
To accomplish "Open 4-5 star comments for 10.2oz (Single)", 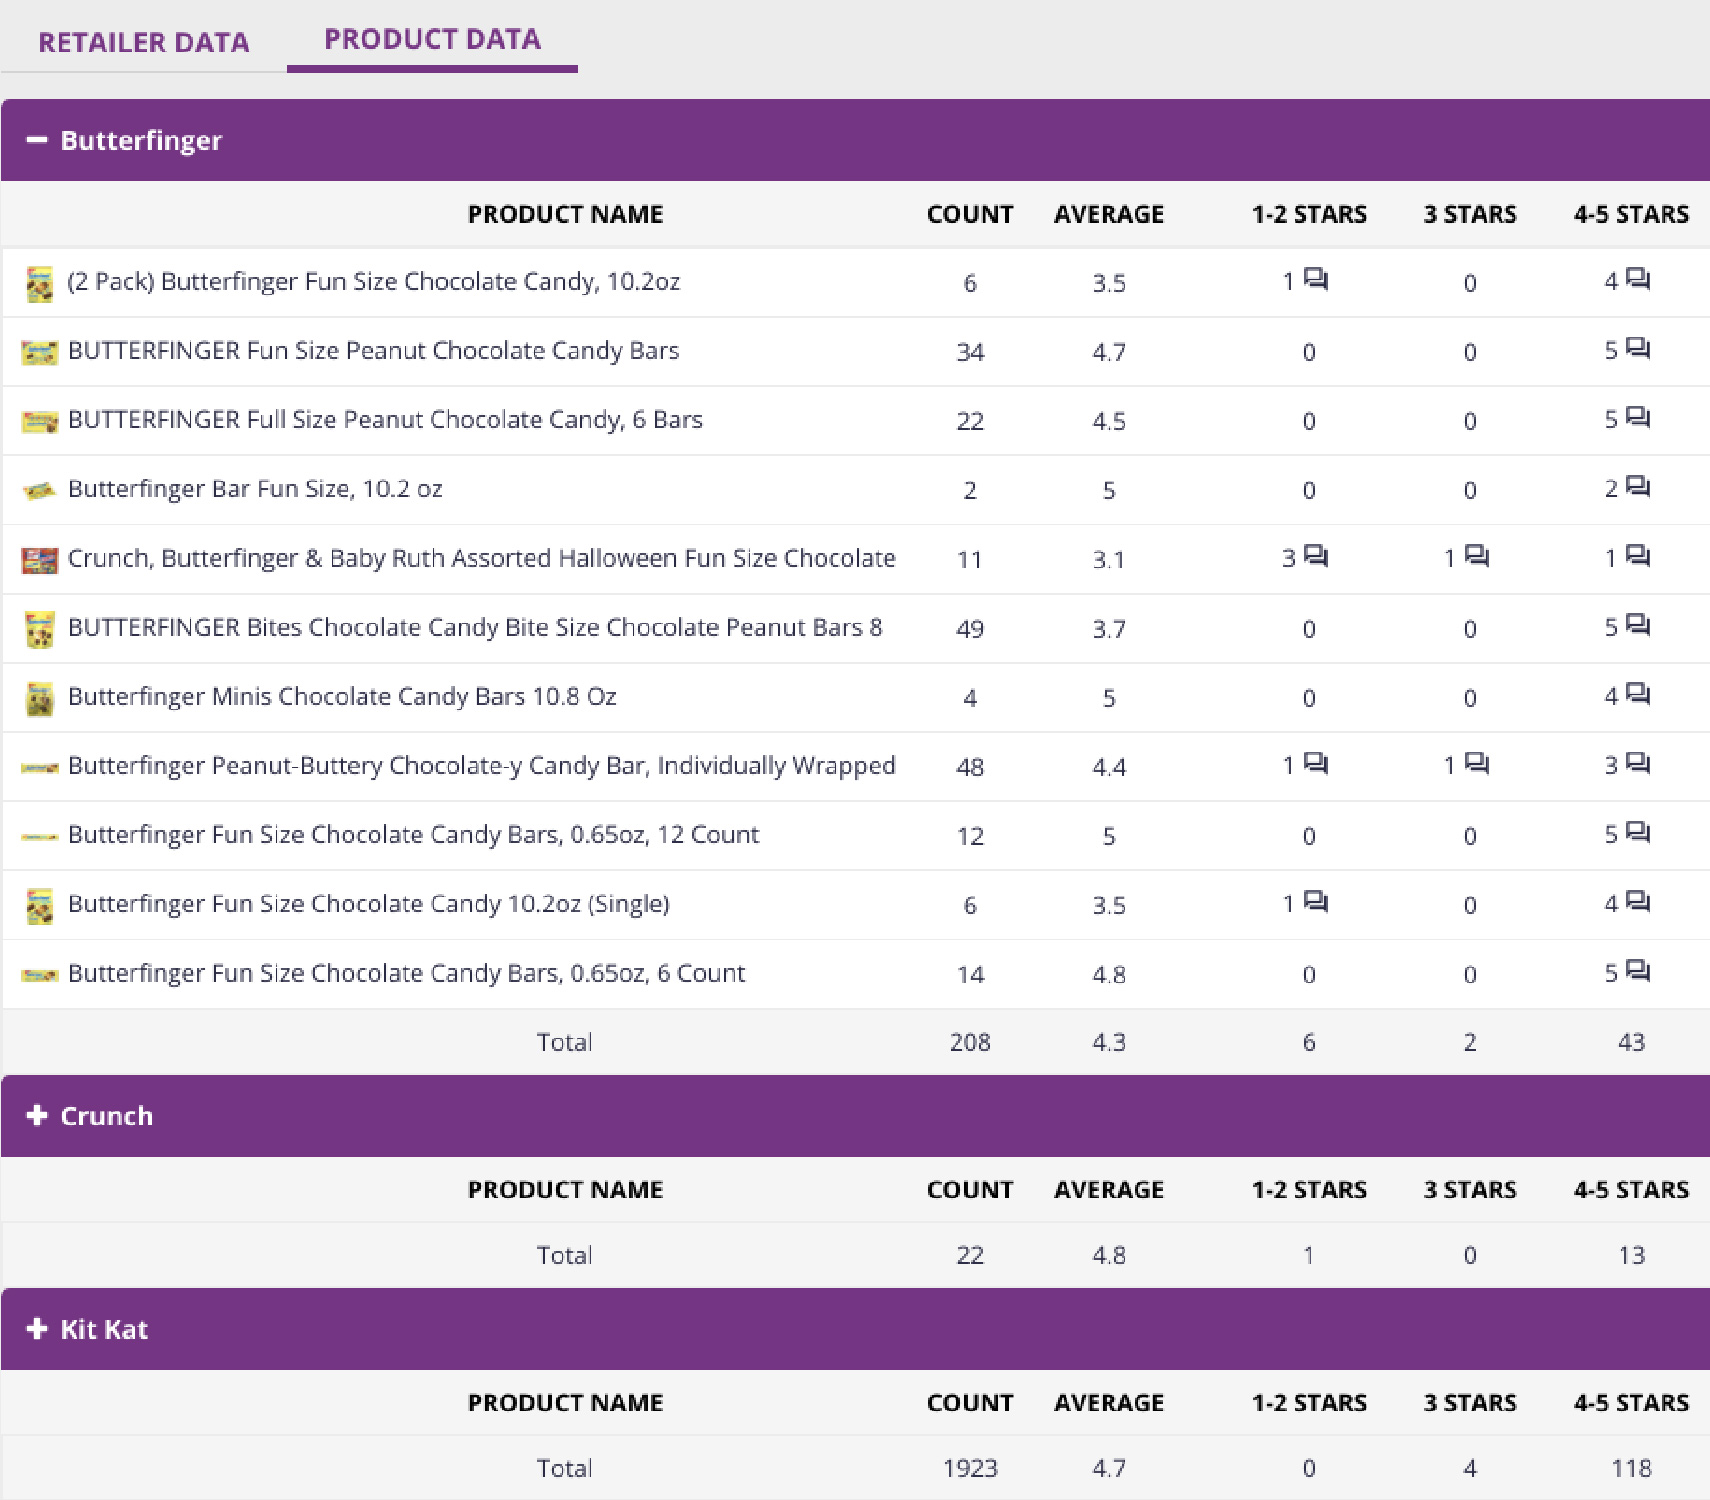I will click(x=1638, y=901).
